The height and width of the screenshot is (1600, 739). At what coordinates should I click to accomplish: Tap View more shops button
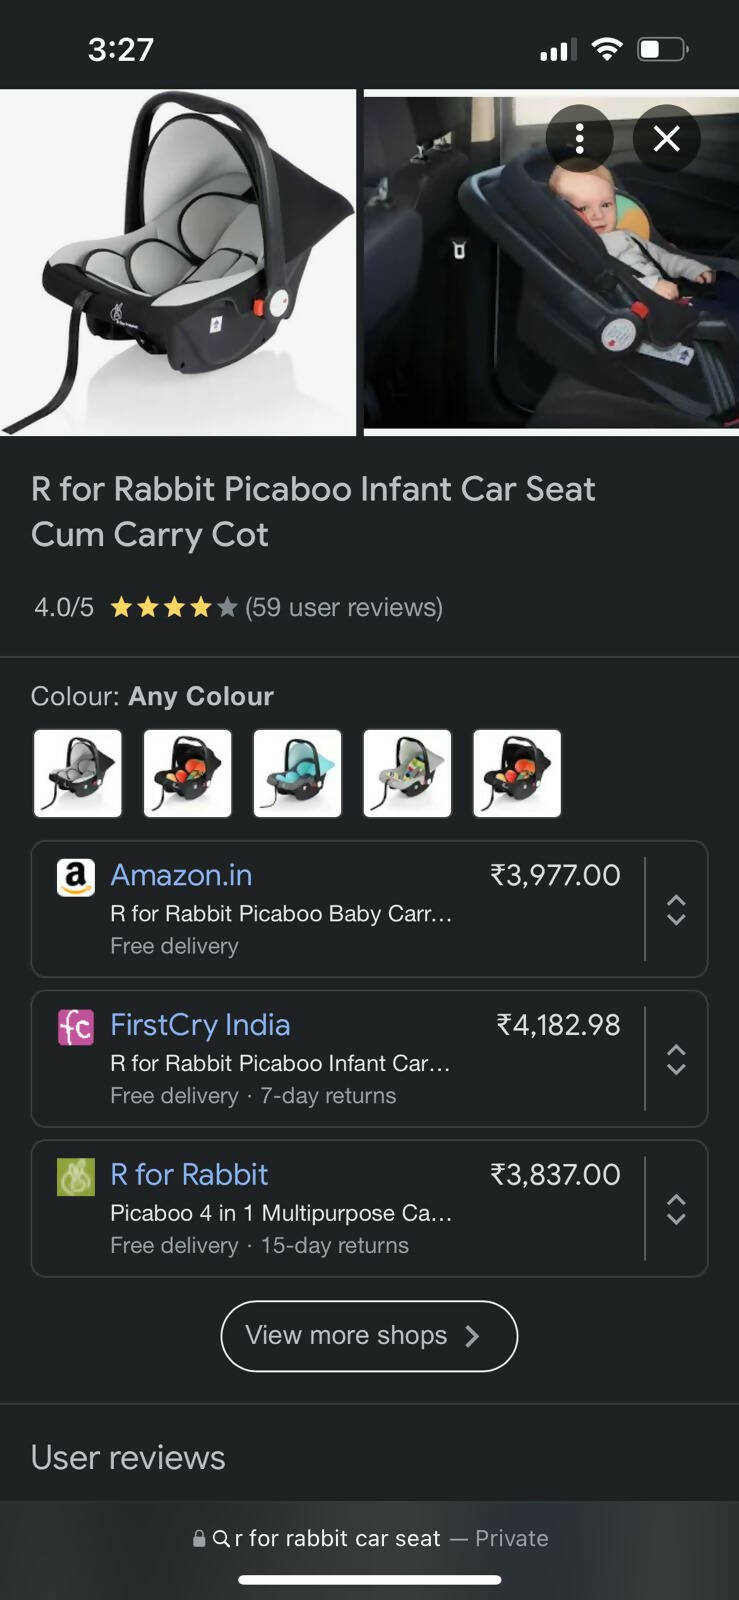click(369, 1336)
